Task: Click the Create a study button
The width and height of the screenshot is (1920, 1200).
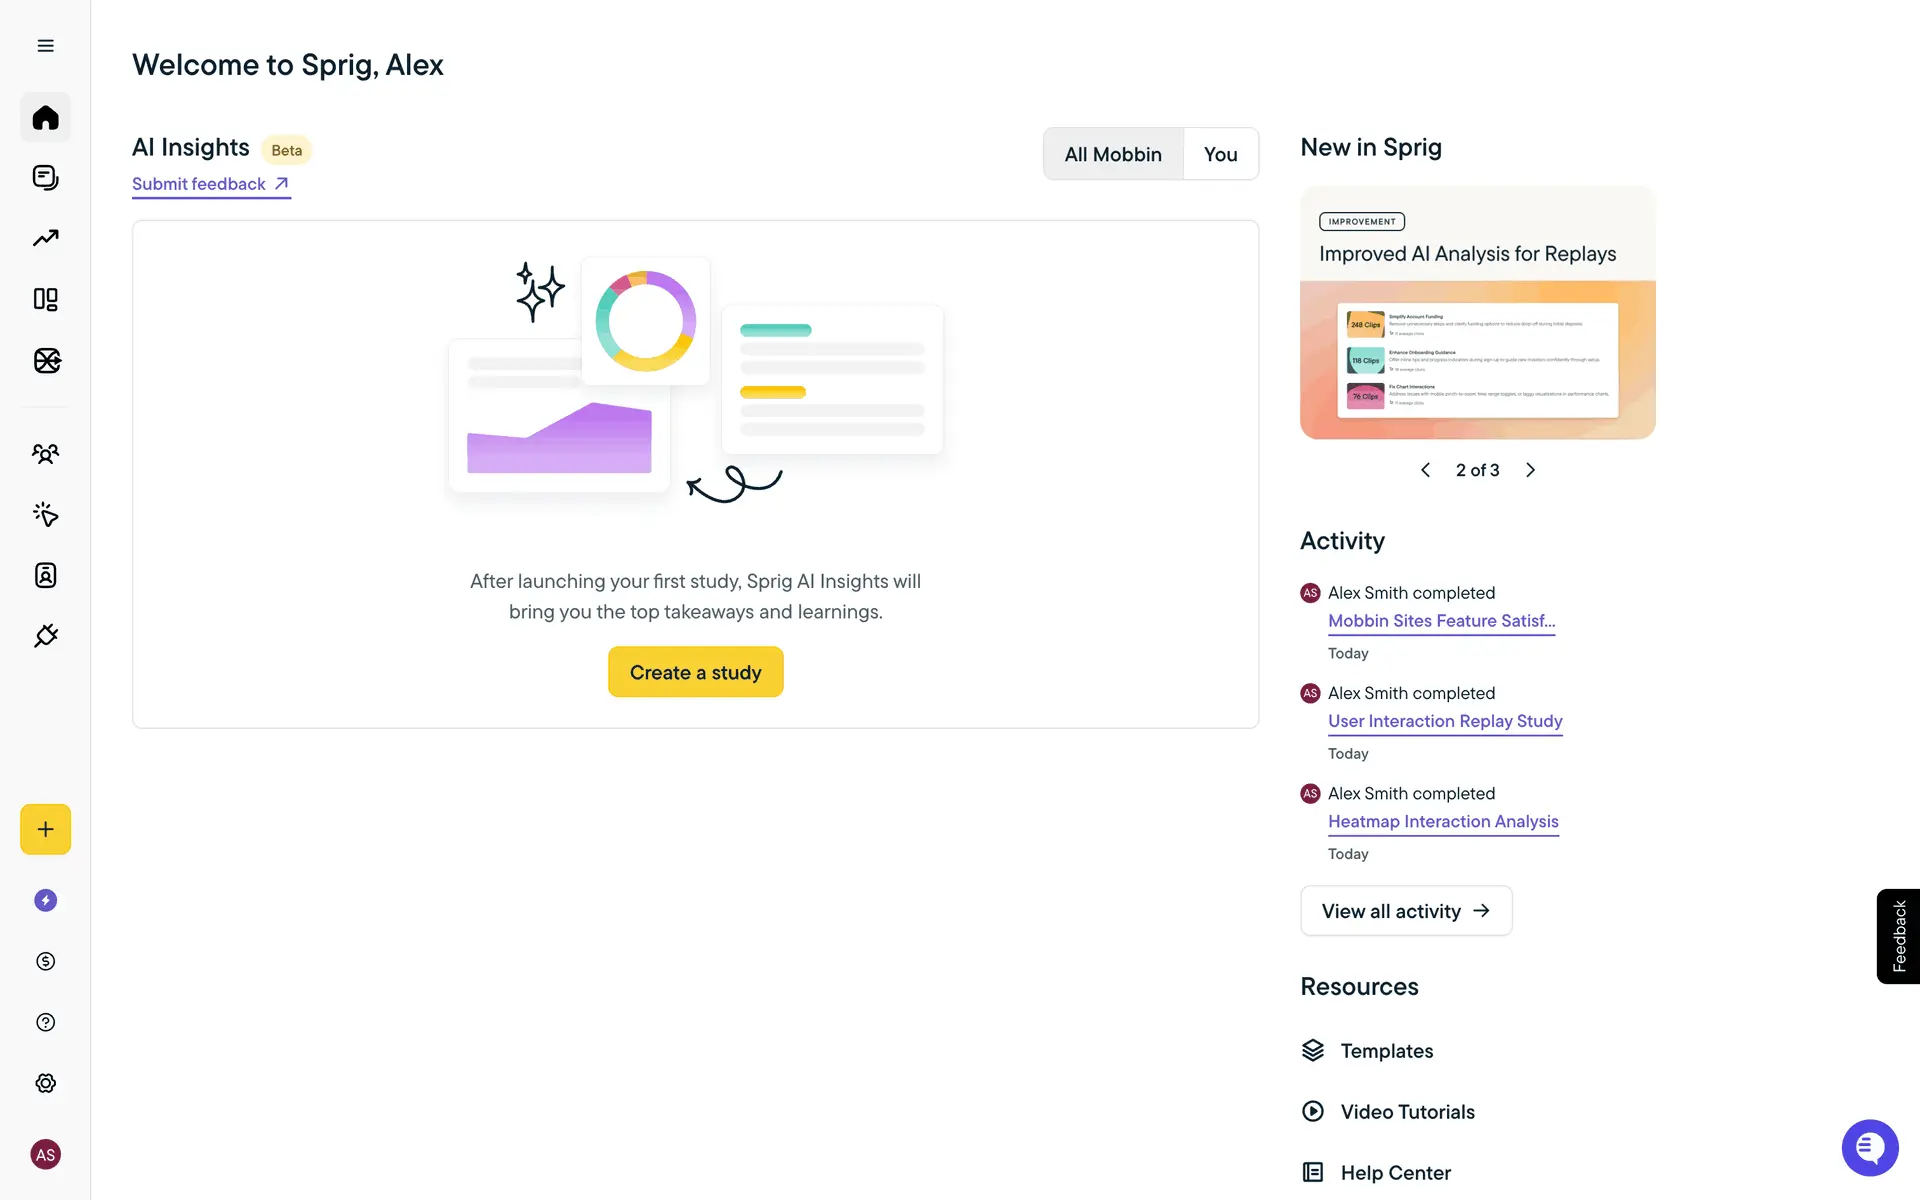Action: coord(695,672)
